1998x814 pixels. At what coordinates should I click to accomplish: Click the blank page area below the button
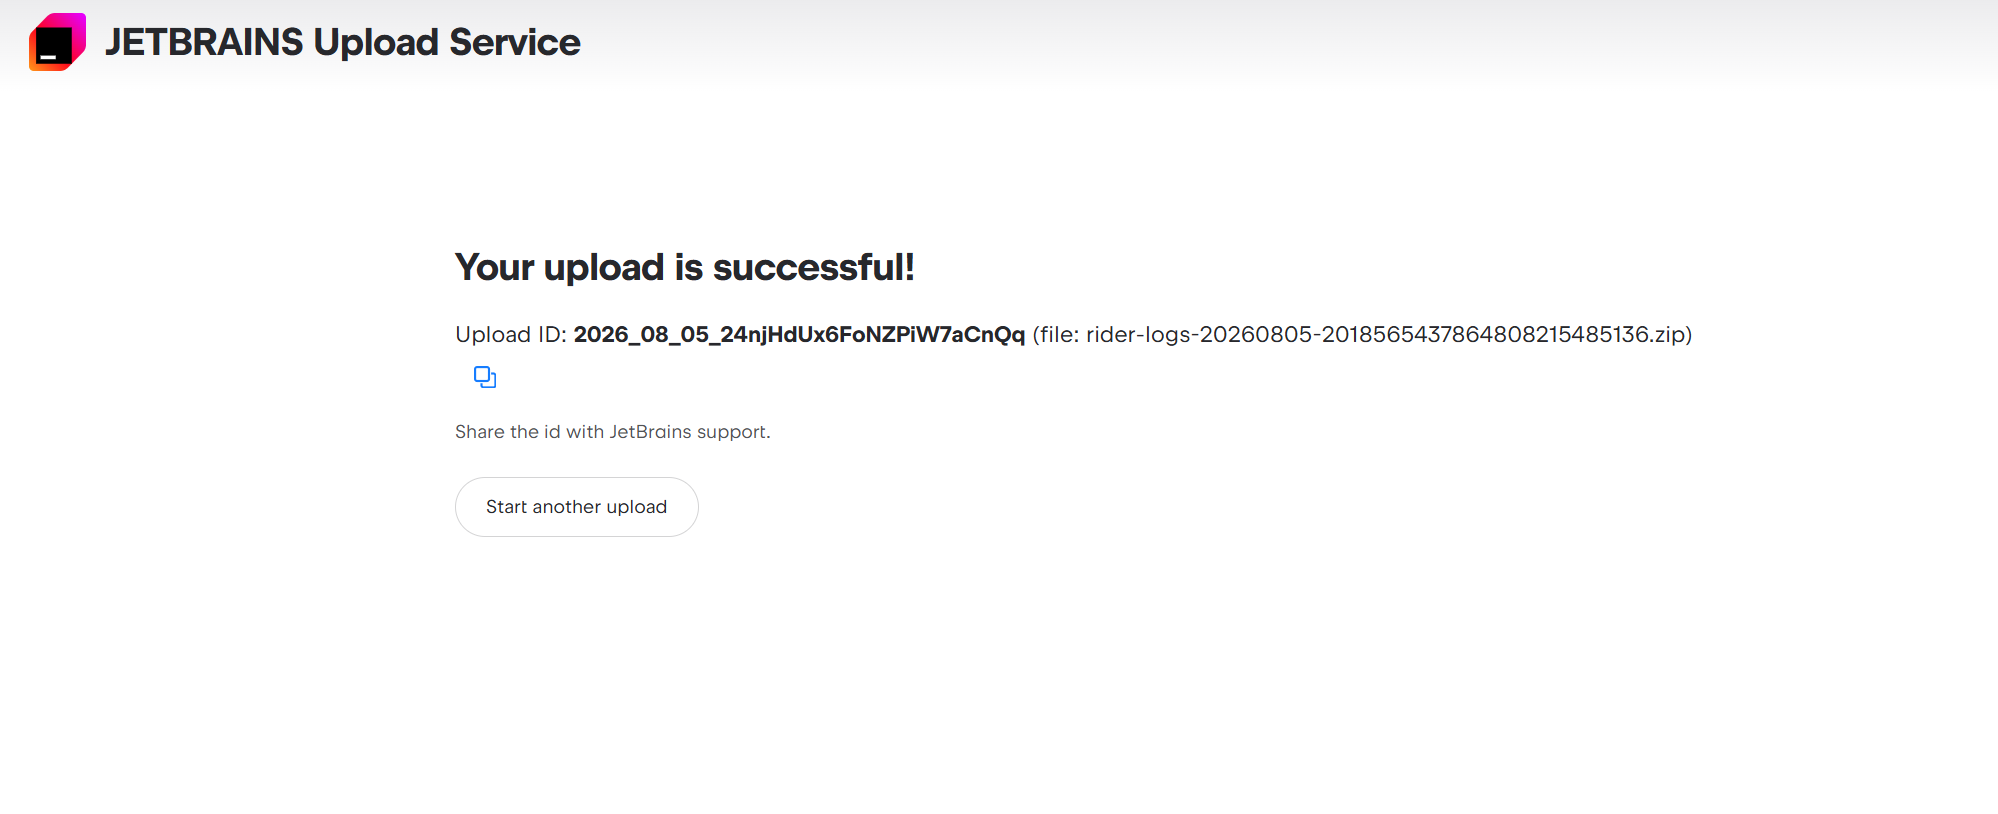1000,680
